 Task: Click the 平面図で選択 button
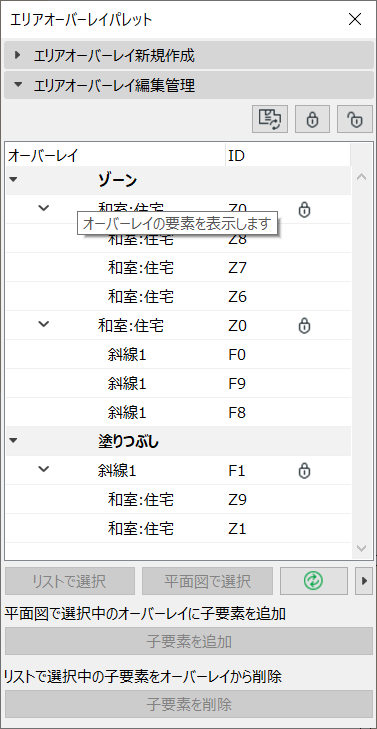point(207,581)
